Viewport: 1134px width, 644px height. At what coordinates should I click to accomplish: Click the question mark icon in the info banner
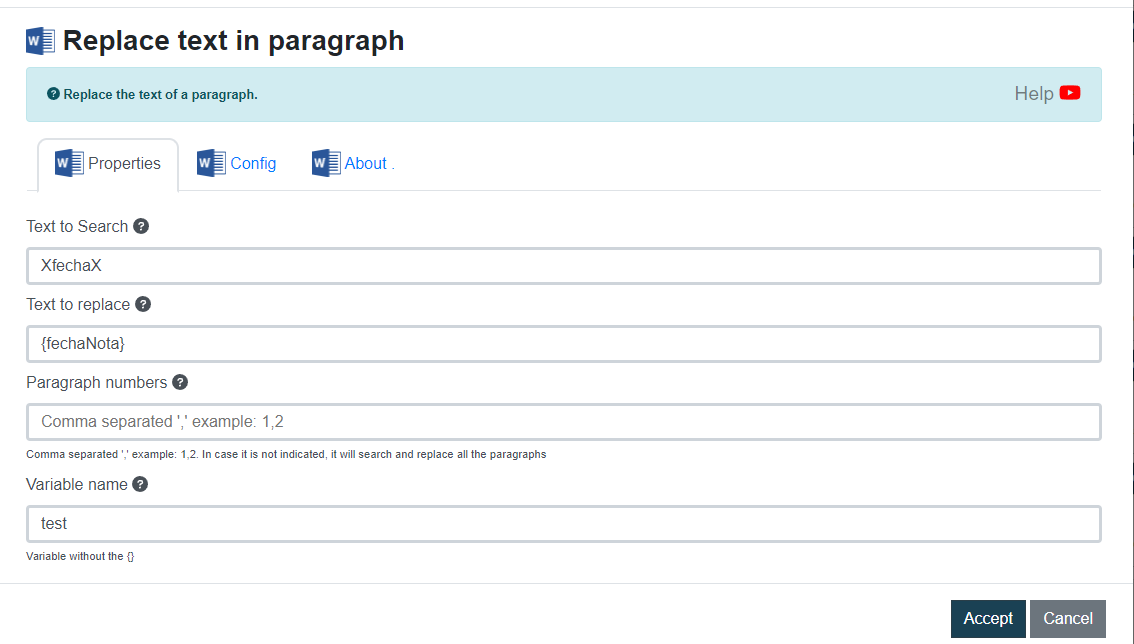coord(53,94)
